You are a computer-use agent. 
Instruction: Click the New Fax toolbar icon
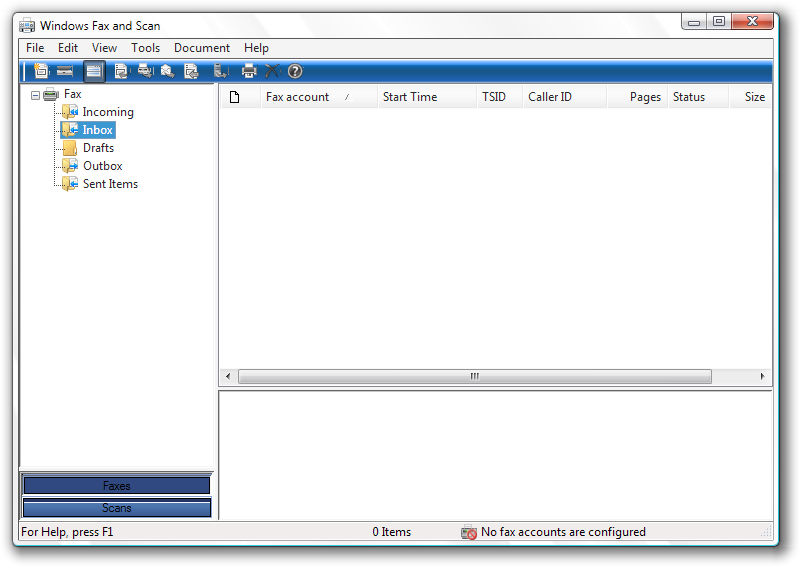(40, 71)
